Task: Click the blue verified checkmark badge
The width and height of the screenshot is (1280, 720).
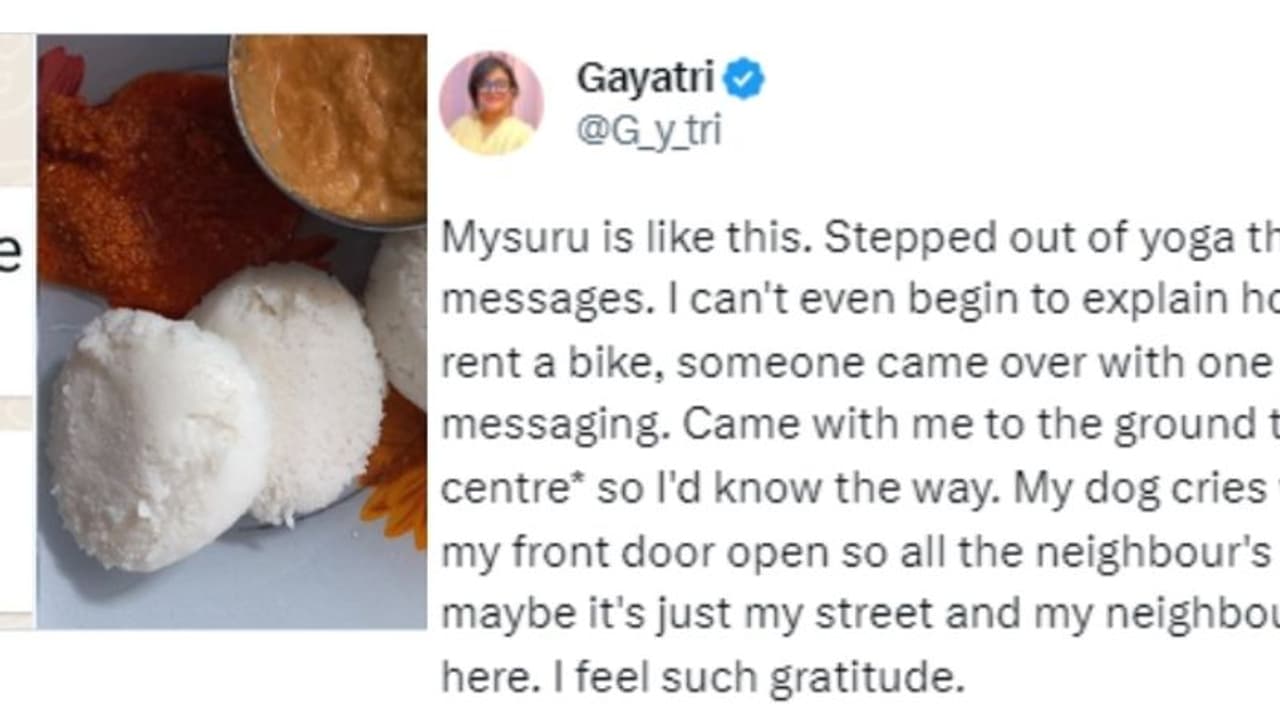Action: pos(744,79)
